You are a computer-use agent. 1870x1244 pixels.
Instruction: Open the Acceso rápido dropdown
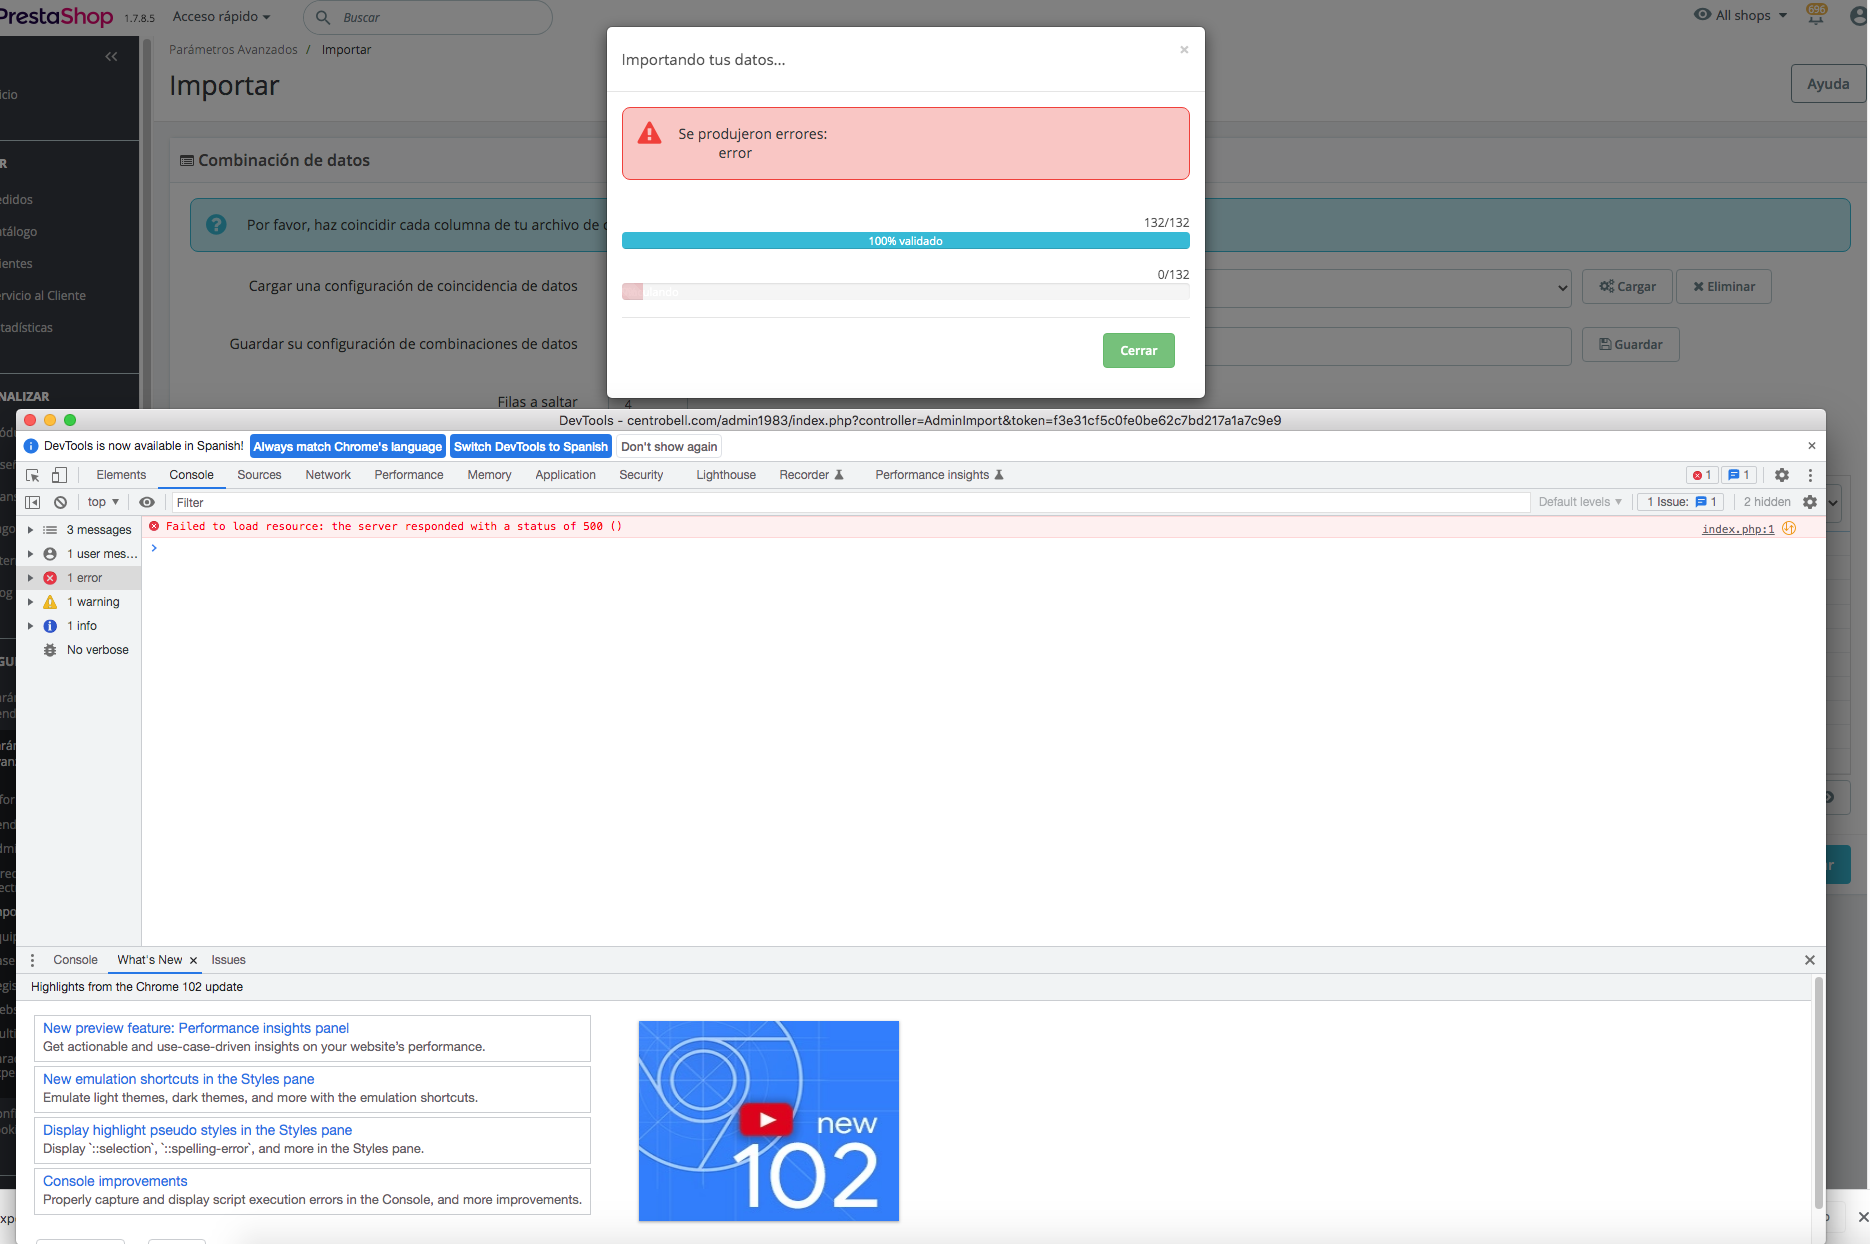220,16
